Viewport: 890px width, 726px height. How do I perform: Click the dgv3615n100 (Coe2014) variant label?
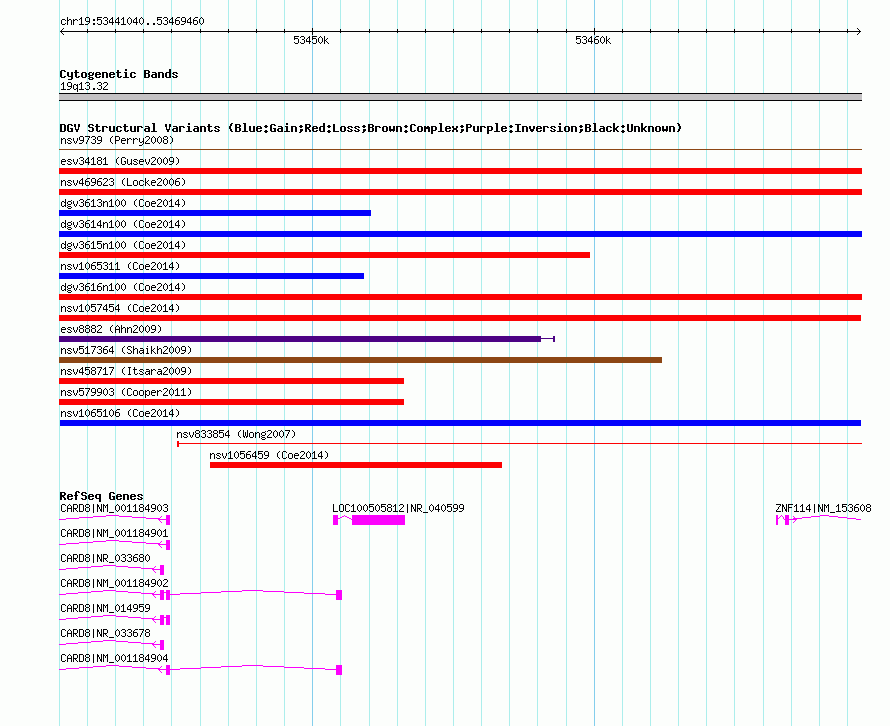coord(123,245)
